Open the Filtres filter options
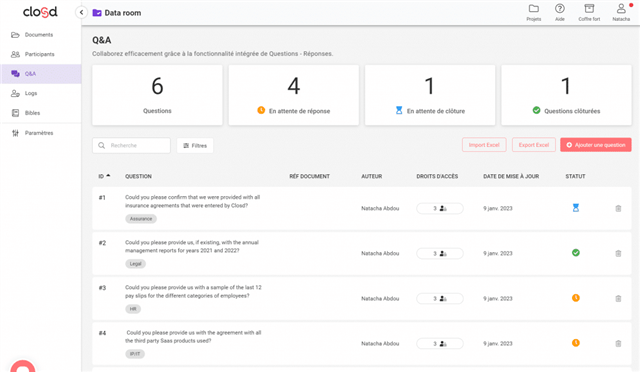Screen dimensions: 640x372 [195, 145]
